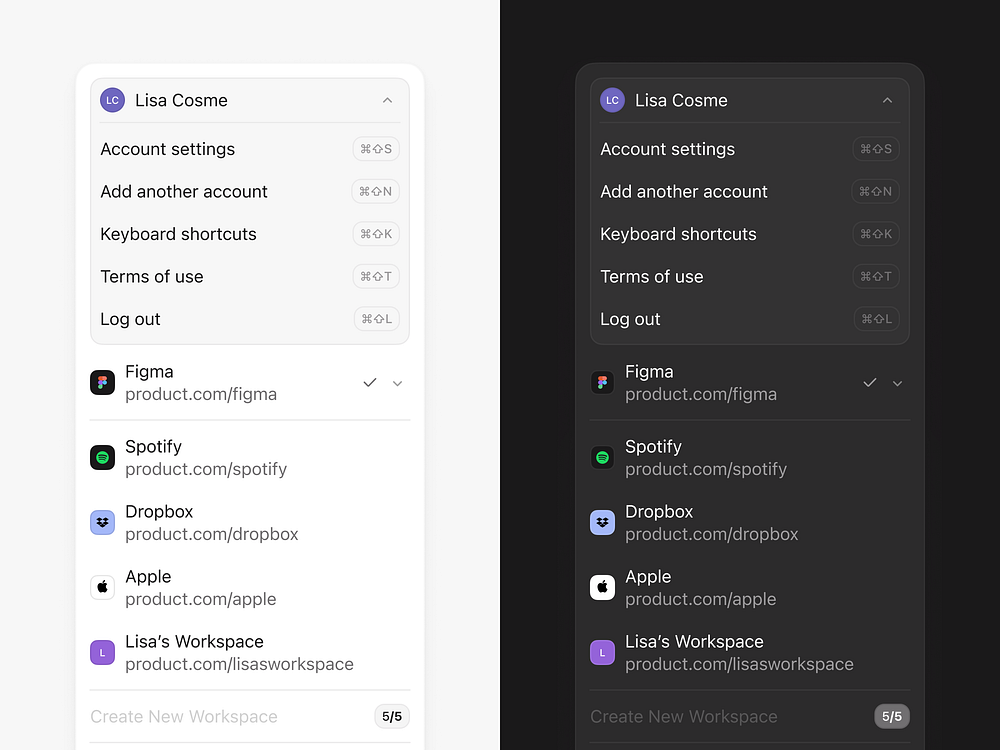This screenshot has height=750, width=1000.
Task: Click the Spotify icon in dark panel
Action: [x=602, y=458]
